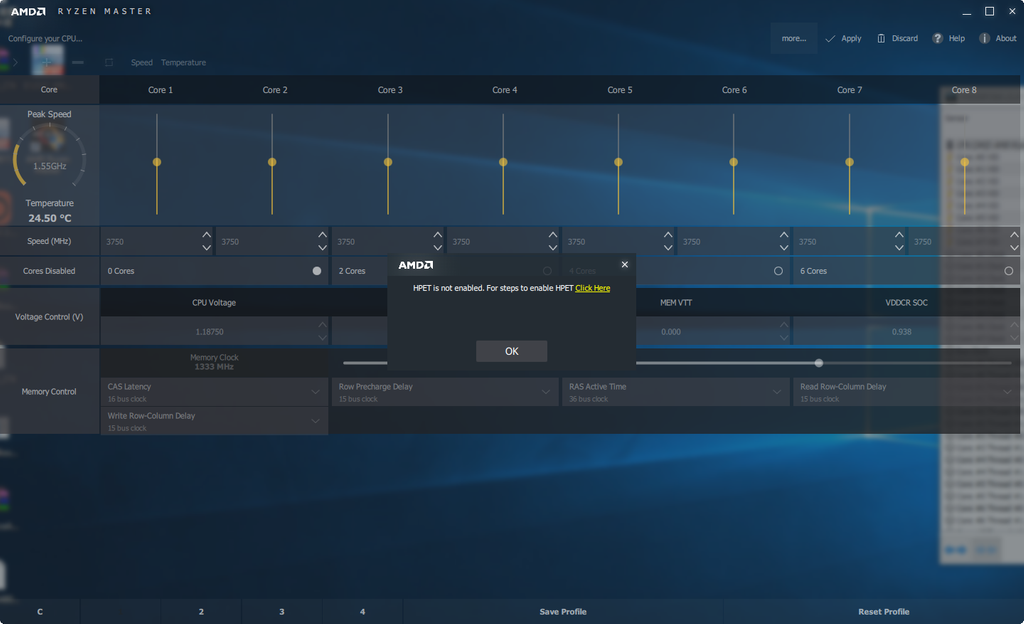
Task: Close the HPET warning dialog with the X
Action: click(624, 264)
